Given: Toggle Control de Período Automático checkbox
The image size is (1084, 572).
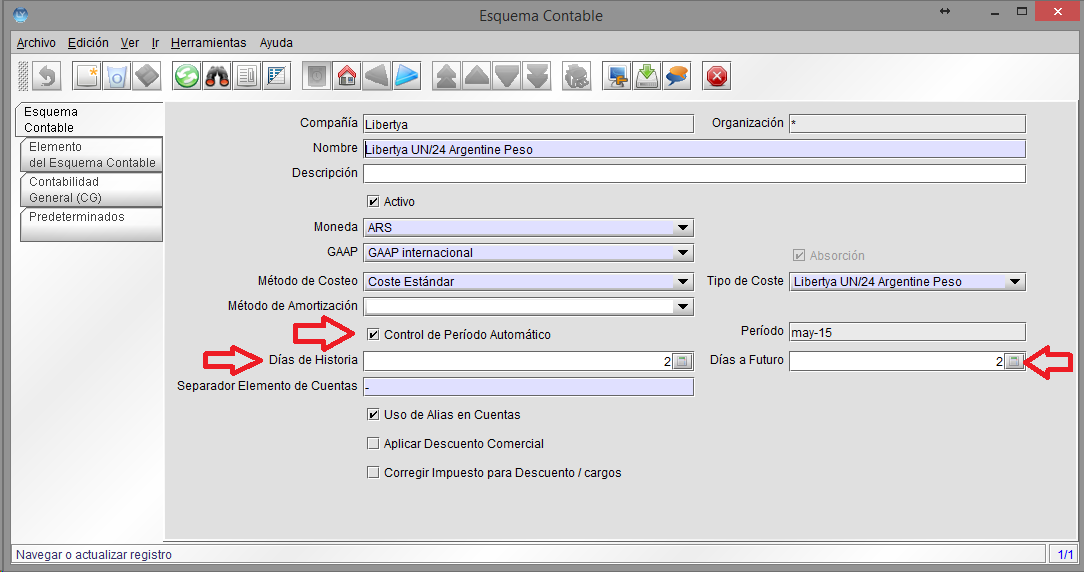Looking at the screenshot, I should 374,335.
